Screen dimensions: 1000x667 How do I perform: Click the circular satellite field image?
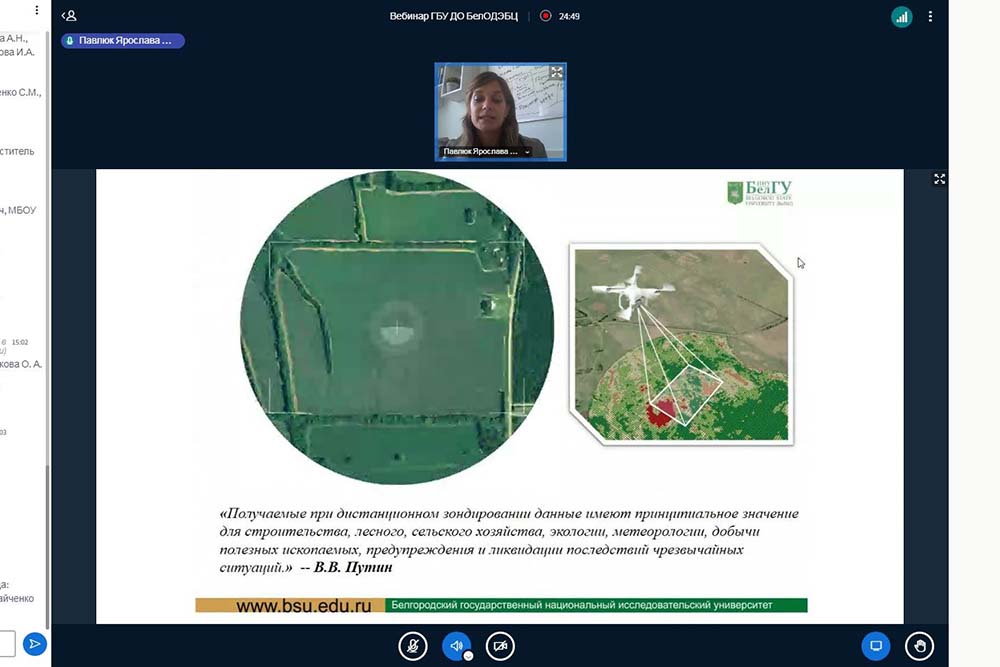click(x=397, y=328)
